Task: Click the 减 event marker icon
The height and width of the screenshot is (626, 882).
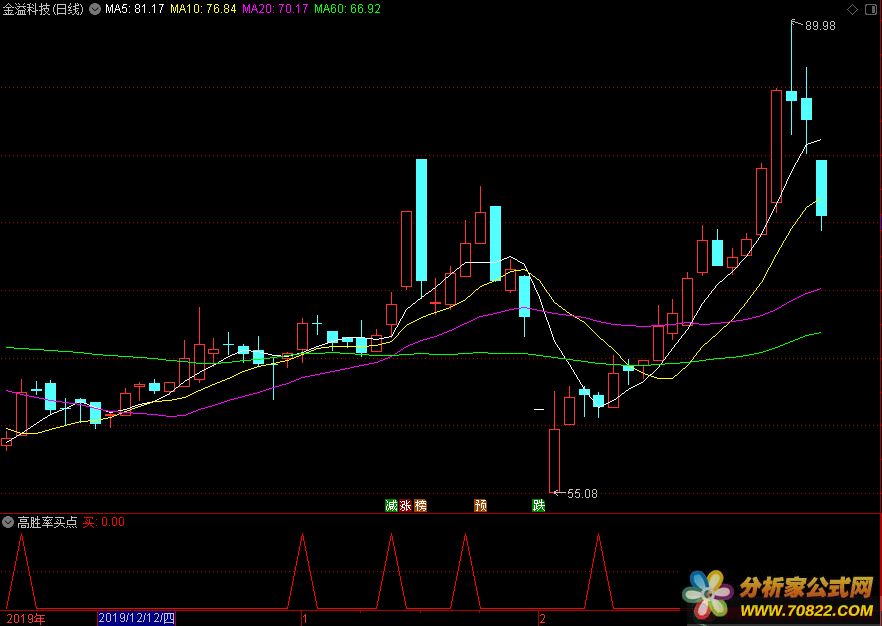Action: tap(391, 506)
